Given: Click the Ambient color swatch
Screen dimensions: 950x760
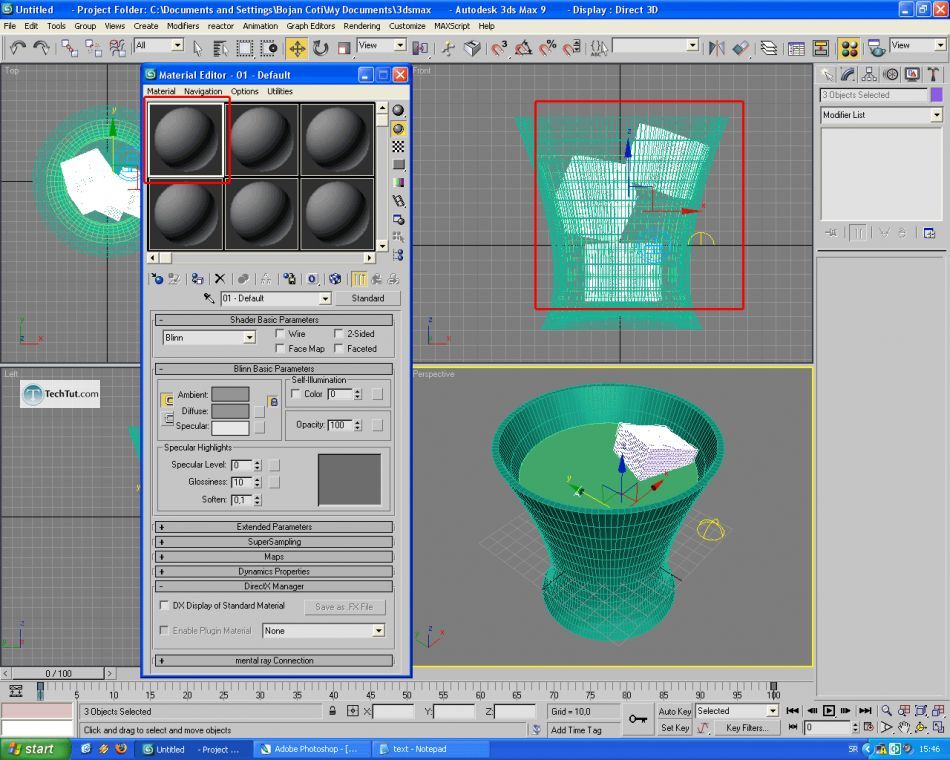Looking at the screenshot, I should coord(230,395).
